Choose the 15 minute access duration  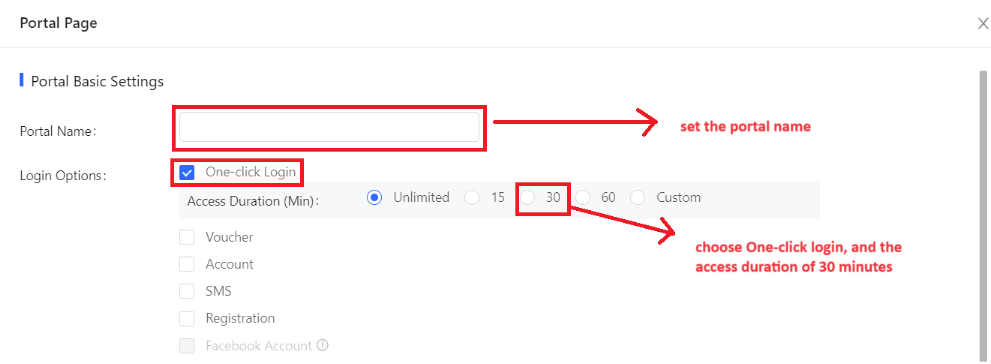click(x=471, y=198)
